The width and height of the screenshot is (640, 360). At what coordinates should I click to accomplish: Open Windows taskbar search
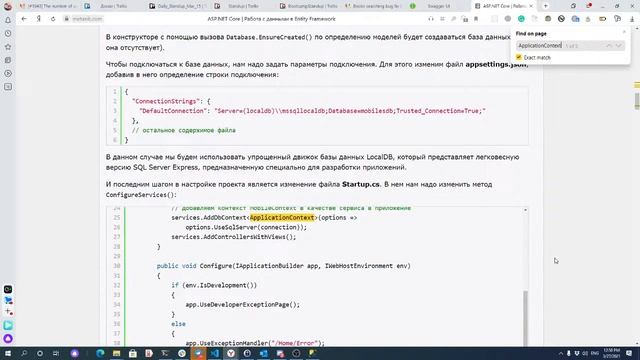pos(24,353)
